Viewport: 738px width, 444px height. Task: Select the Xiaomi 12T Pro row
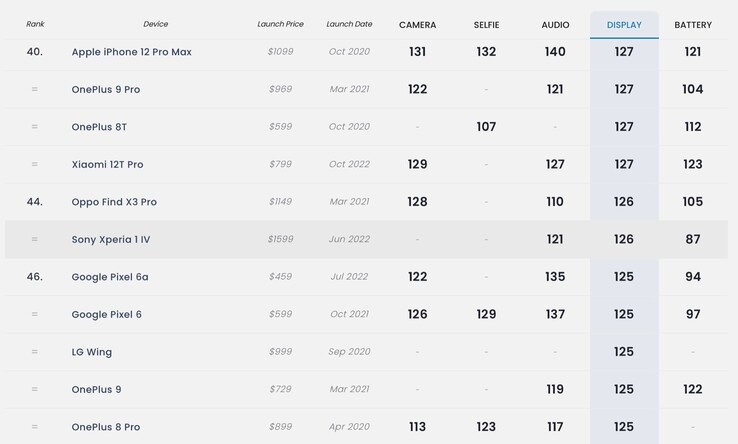(x=107, y=165)
